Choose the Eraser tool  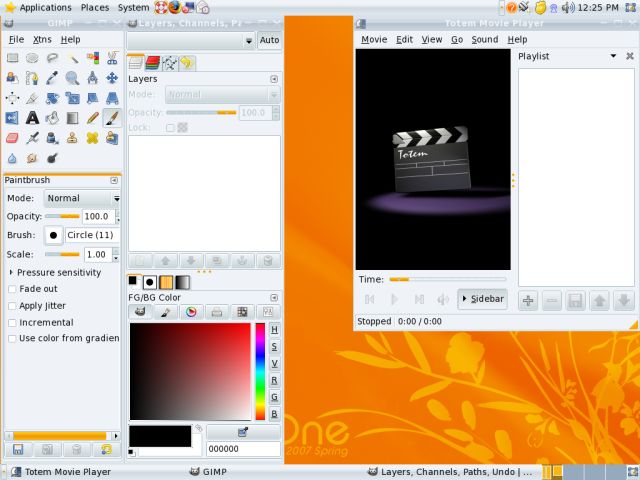(x=12, y=138)
